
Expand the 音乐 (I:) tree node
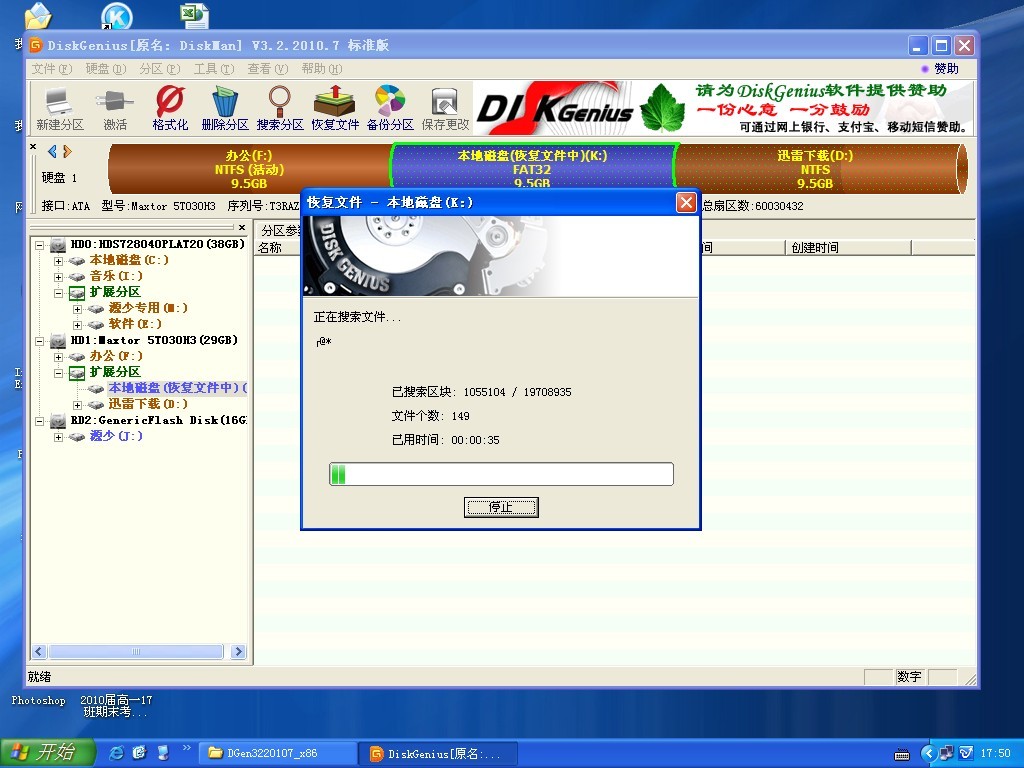[x=58, y=277]
